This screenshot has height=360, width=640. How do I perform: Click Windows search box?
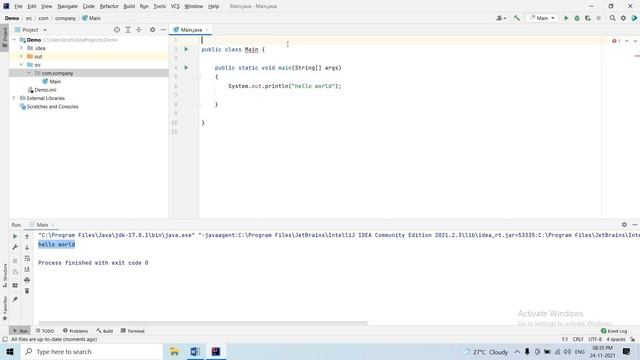click(91, 351)
